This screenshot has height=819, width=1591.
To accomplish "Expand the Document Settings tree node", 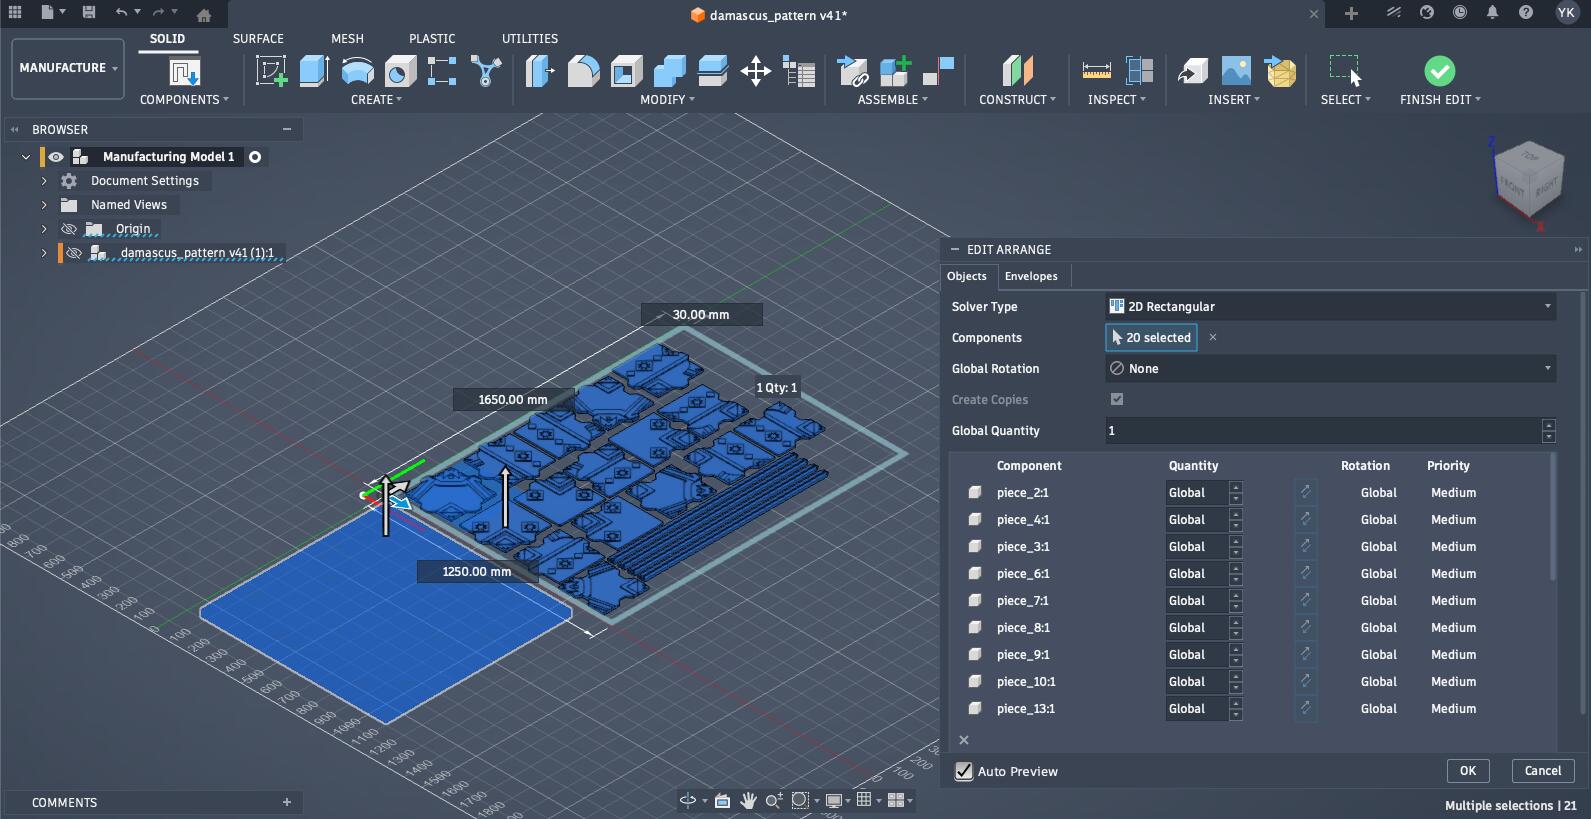I will click(x=44, y=181).
